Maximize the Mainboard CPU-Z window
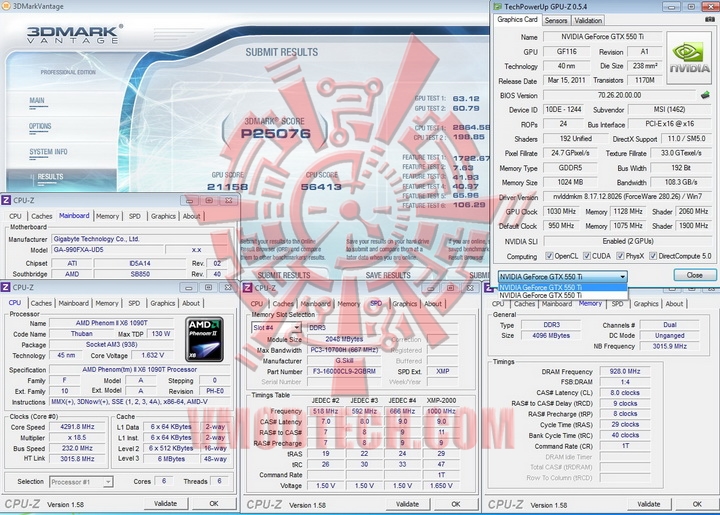The height and width of the screenshot is (515, 720). 209,201
